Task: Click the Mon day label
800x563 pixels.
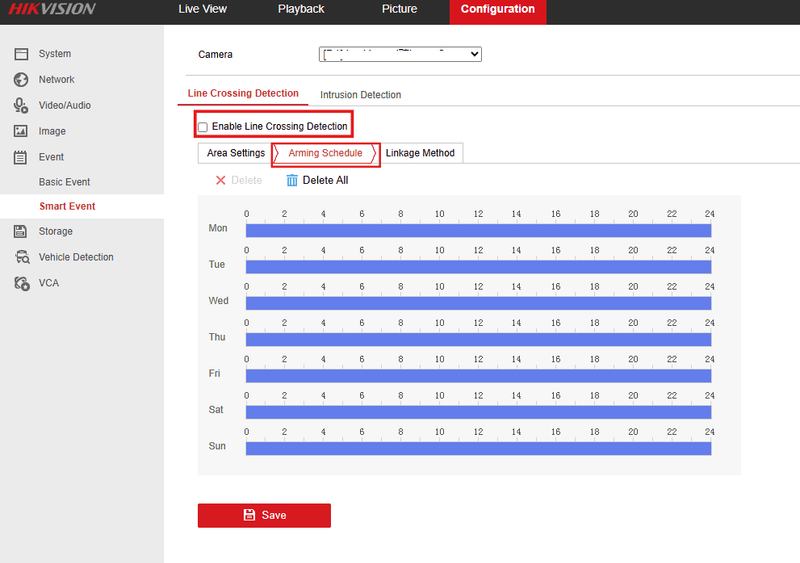Action: pyautogui.click(x=218, y=228)
